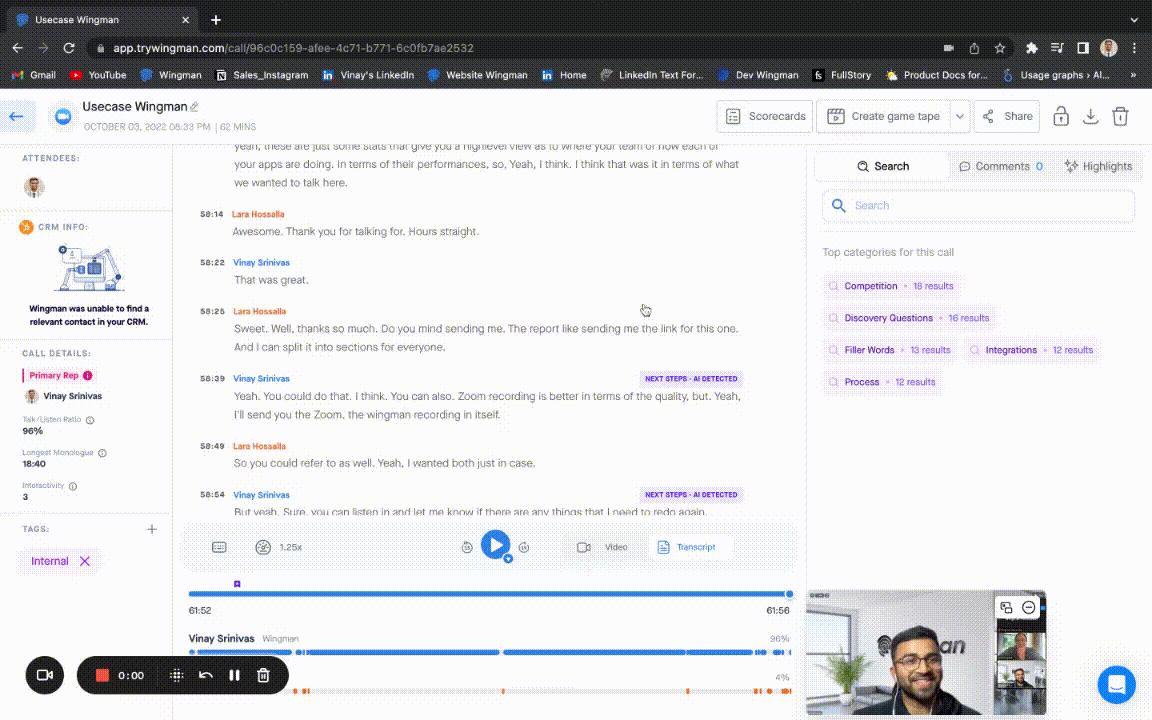The image size is (1152, 720).
Task: Open a new browser tab
Action: coord(215,20)
